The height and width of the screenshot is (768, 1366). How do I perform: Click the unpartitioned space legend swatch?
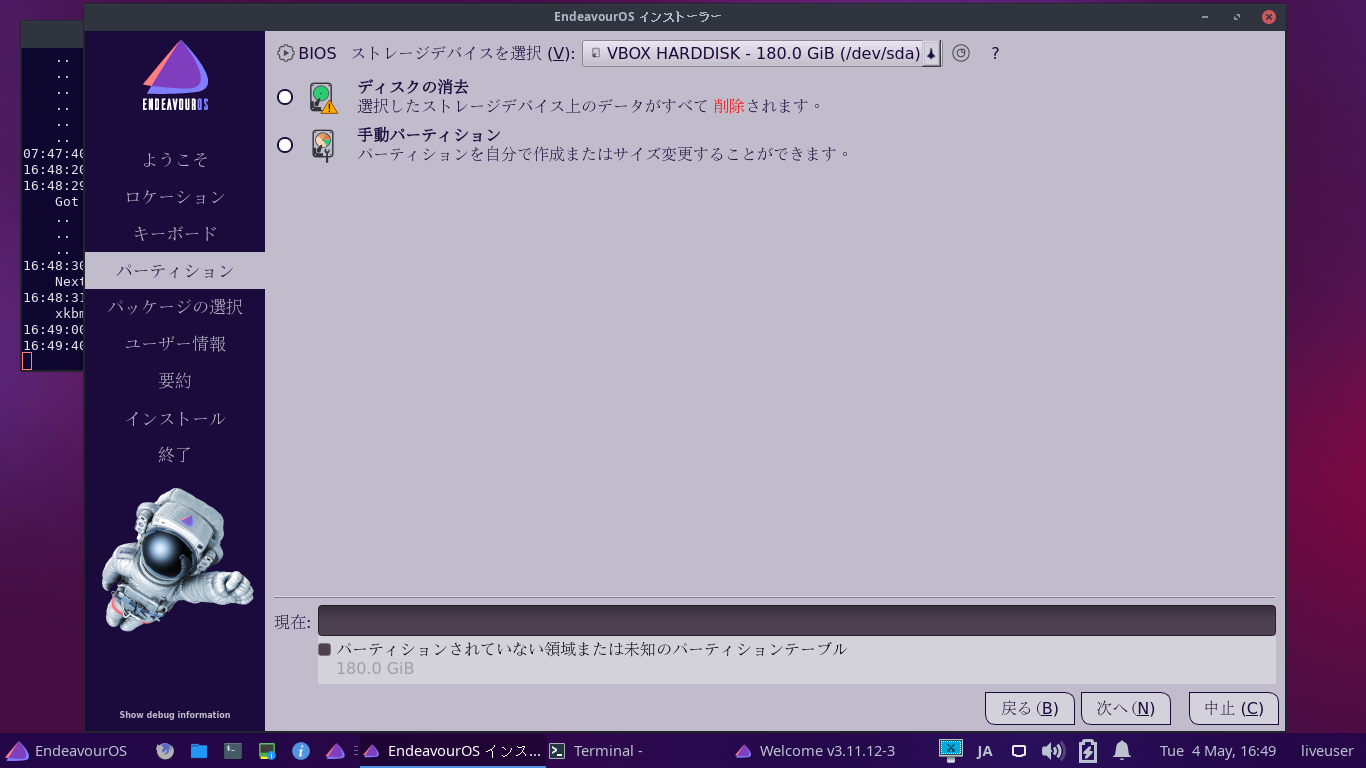point(324,650)
